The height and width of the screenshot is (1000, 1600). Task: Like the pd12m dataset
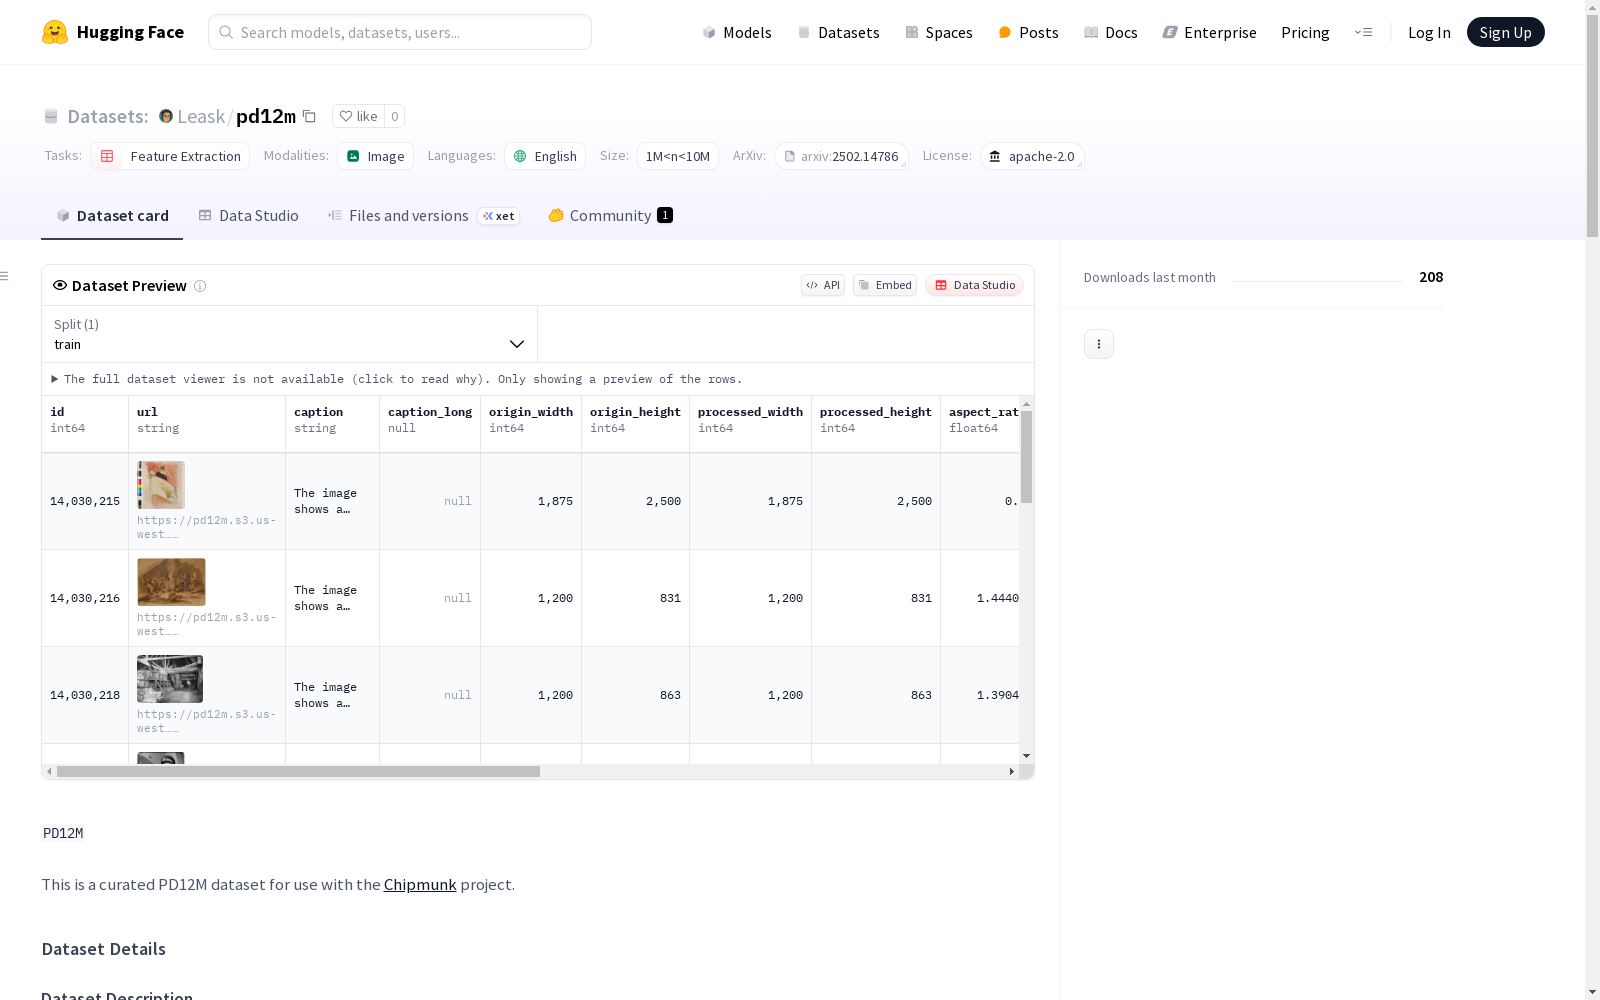[358, 116]
